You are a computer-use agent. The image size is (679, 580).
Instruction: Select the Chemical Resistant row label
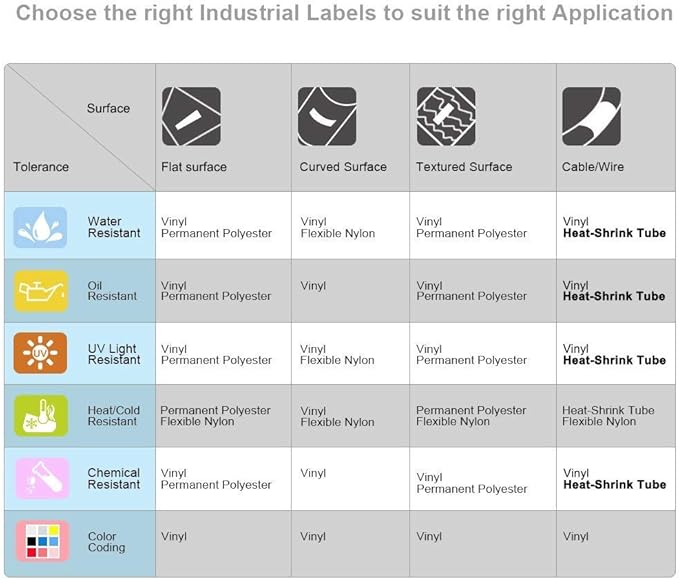[114, 479]
